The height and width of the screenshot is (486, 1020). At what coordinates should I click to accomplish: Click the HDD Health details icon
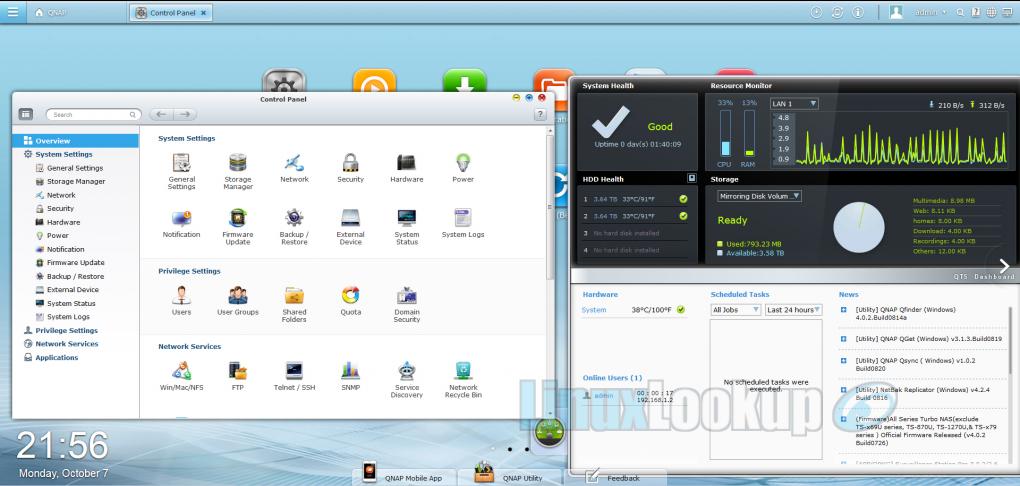pos(691,178)
